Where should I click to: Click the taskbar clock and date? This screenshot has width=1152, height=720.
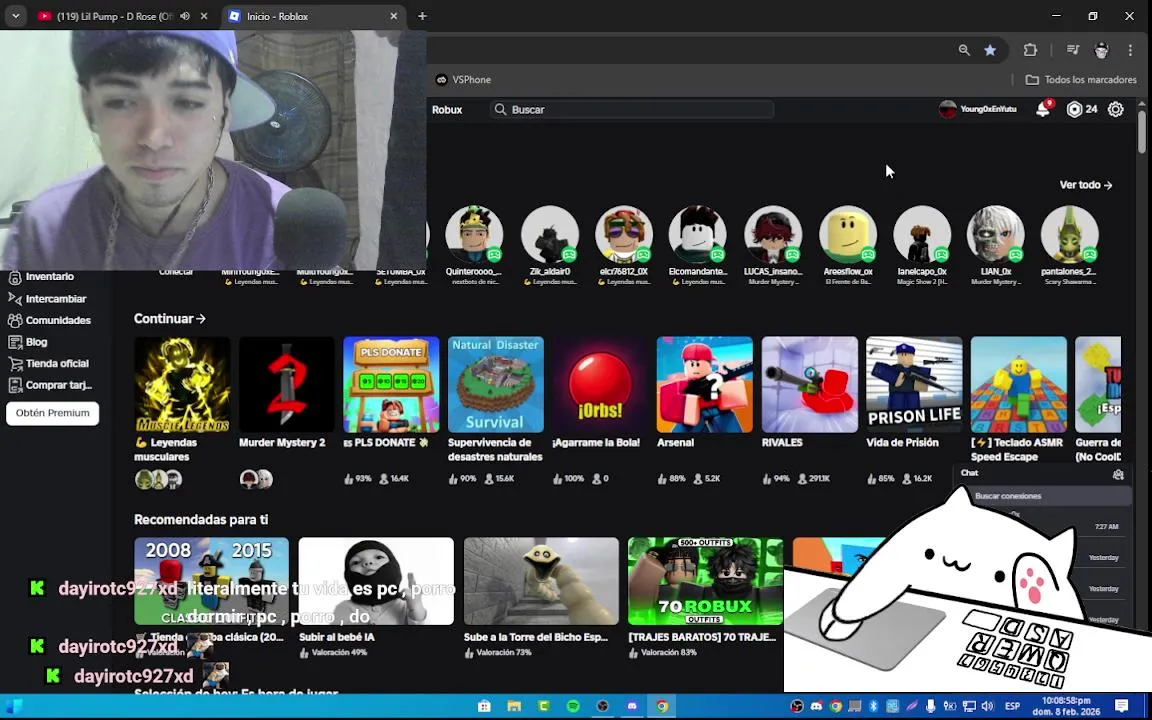pos(1066,706)
